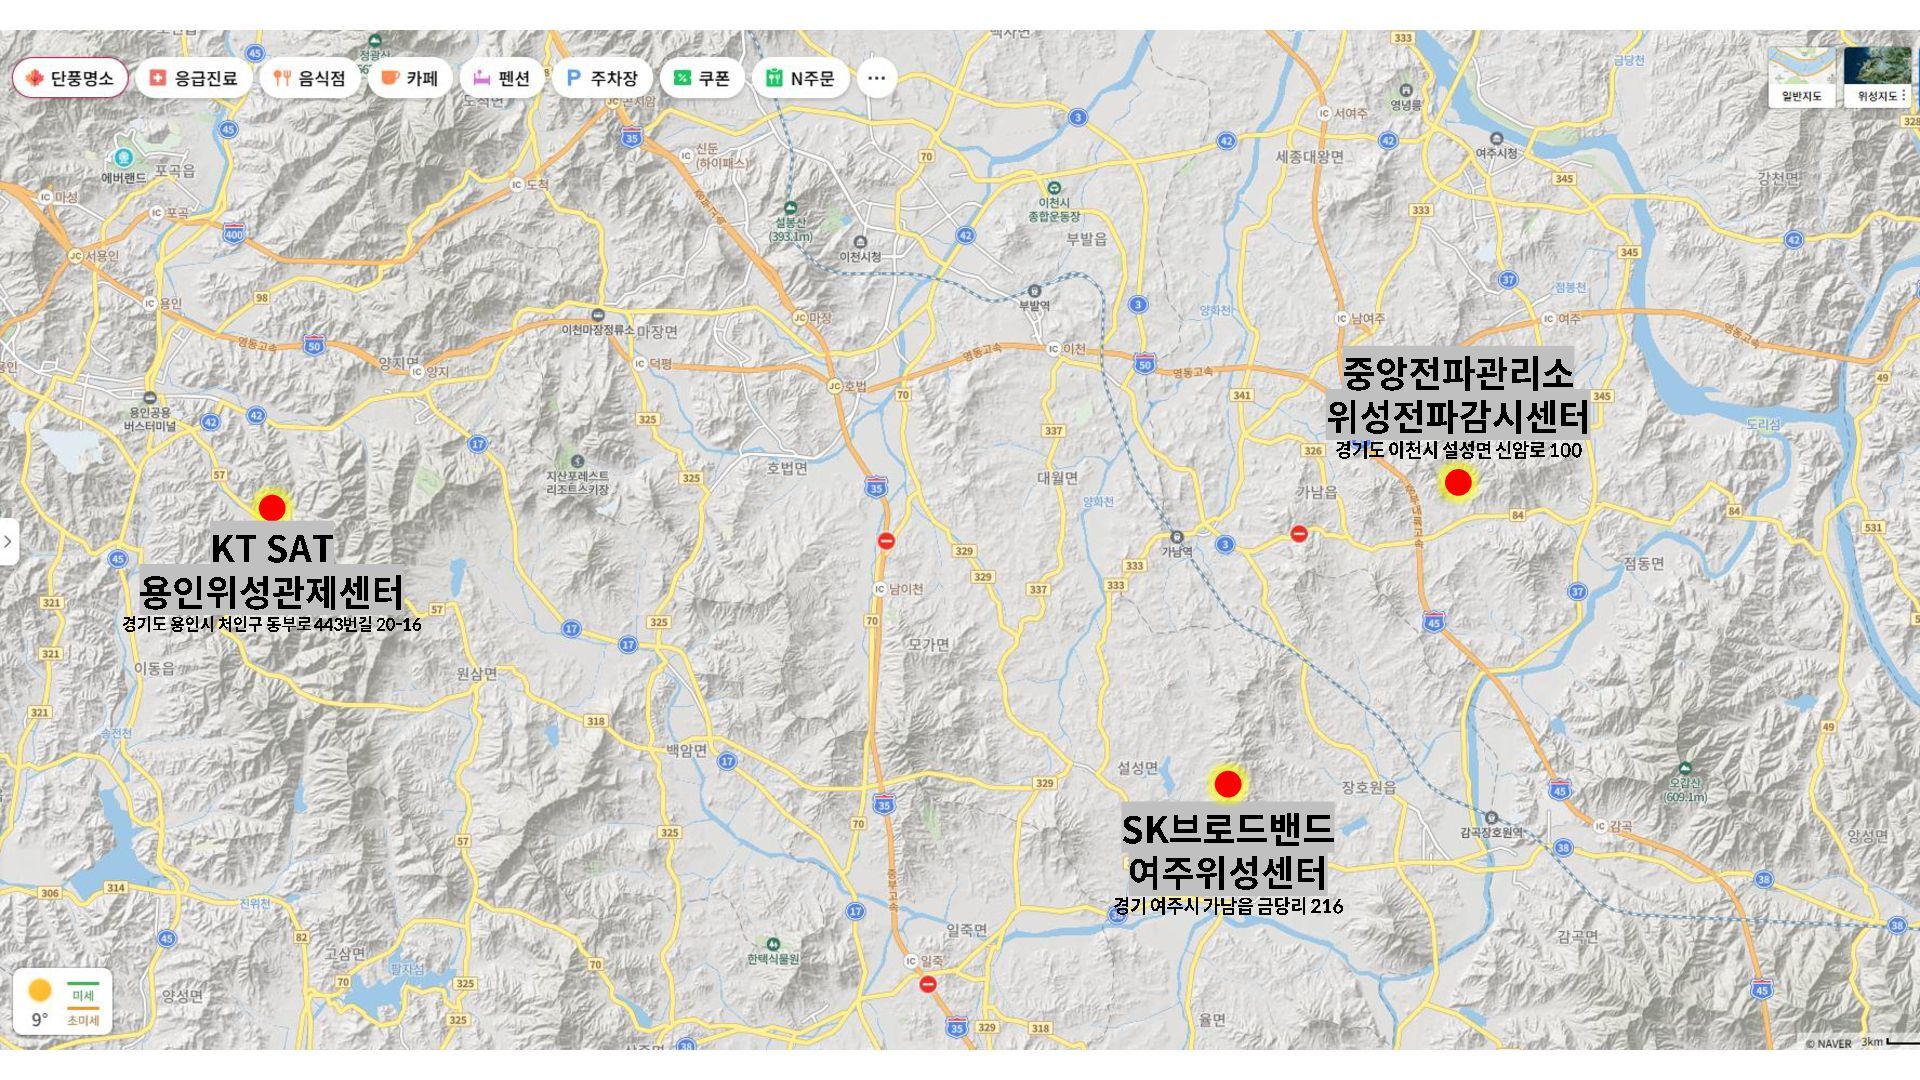
Task: Click the 주차장 parking P icon
Action: (x=573, y=78)
